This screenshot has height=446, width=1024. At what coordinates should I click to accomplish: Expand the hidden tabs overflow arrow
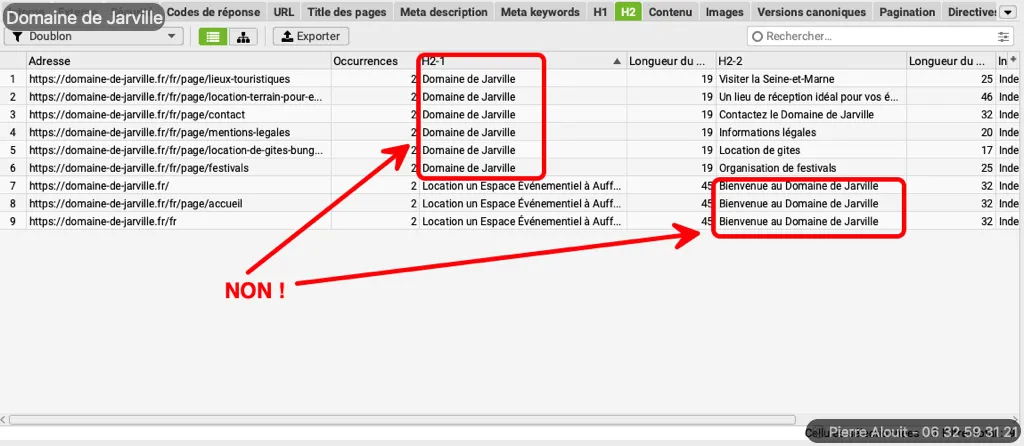point(1008,12)
